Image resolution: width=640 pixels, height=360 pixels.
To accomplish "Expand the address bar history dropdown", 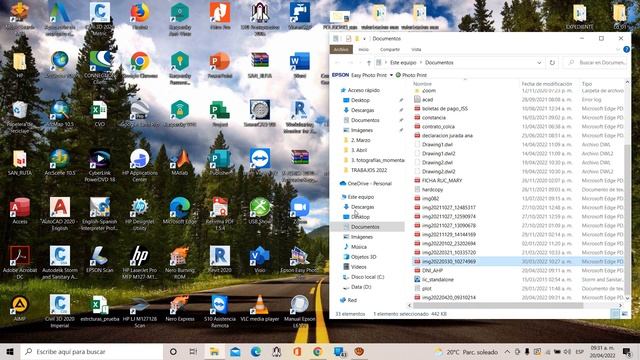I will [x=539, y=63].
